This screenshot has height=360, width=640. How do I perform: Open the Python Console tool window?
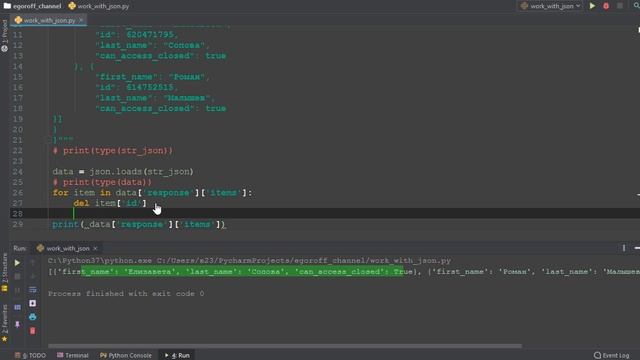[x=126, y=356]
